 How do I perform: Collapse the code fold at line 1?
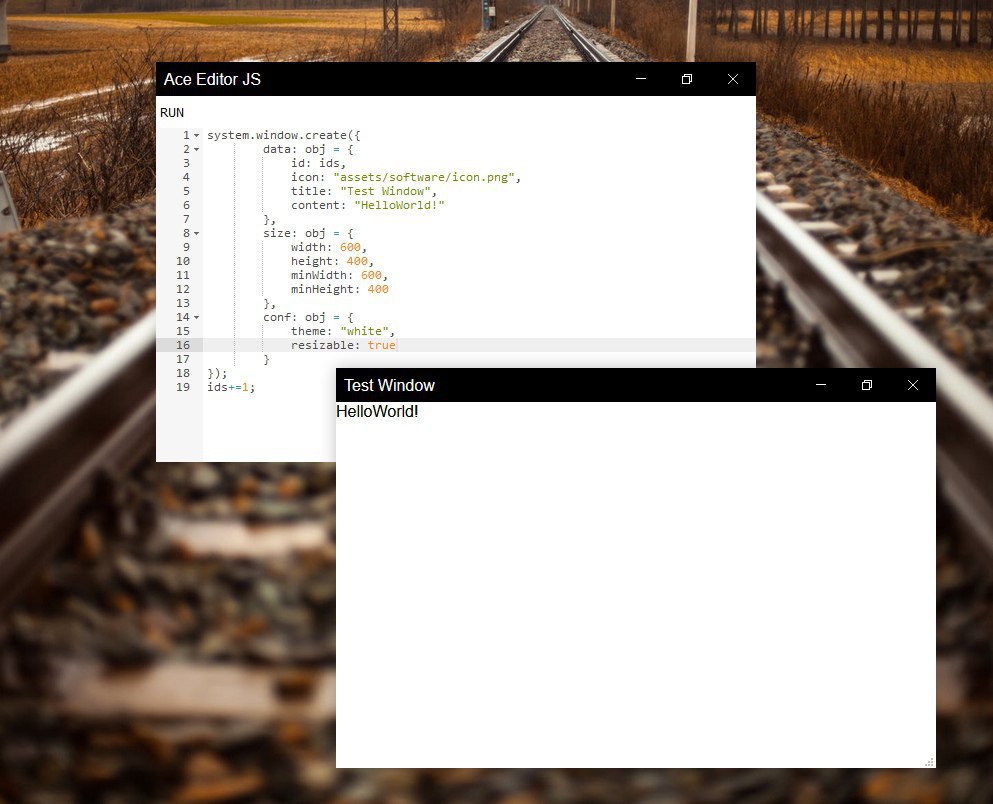pos(196,135)
